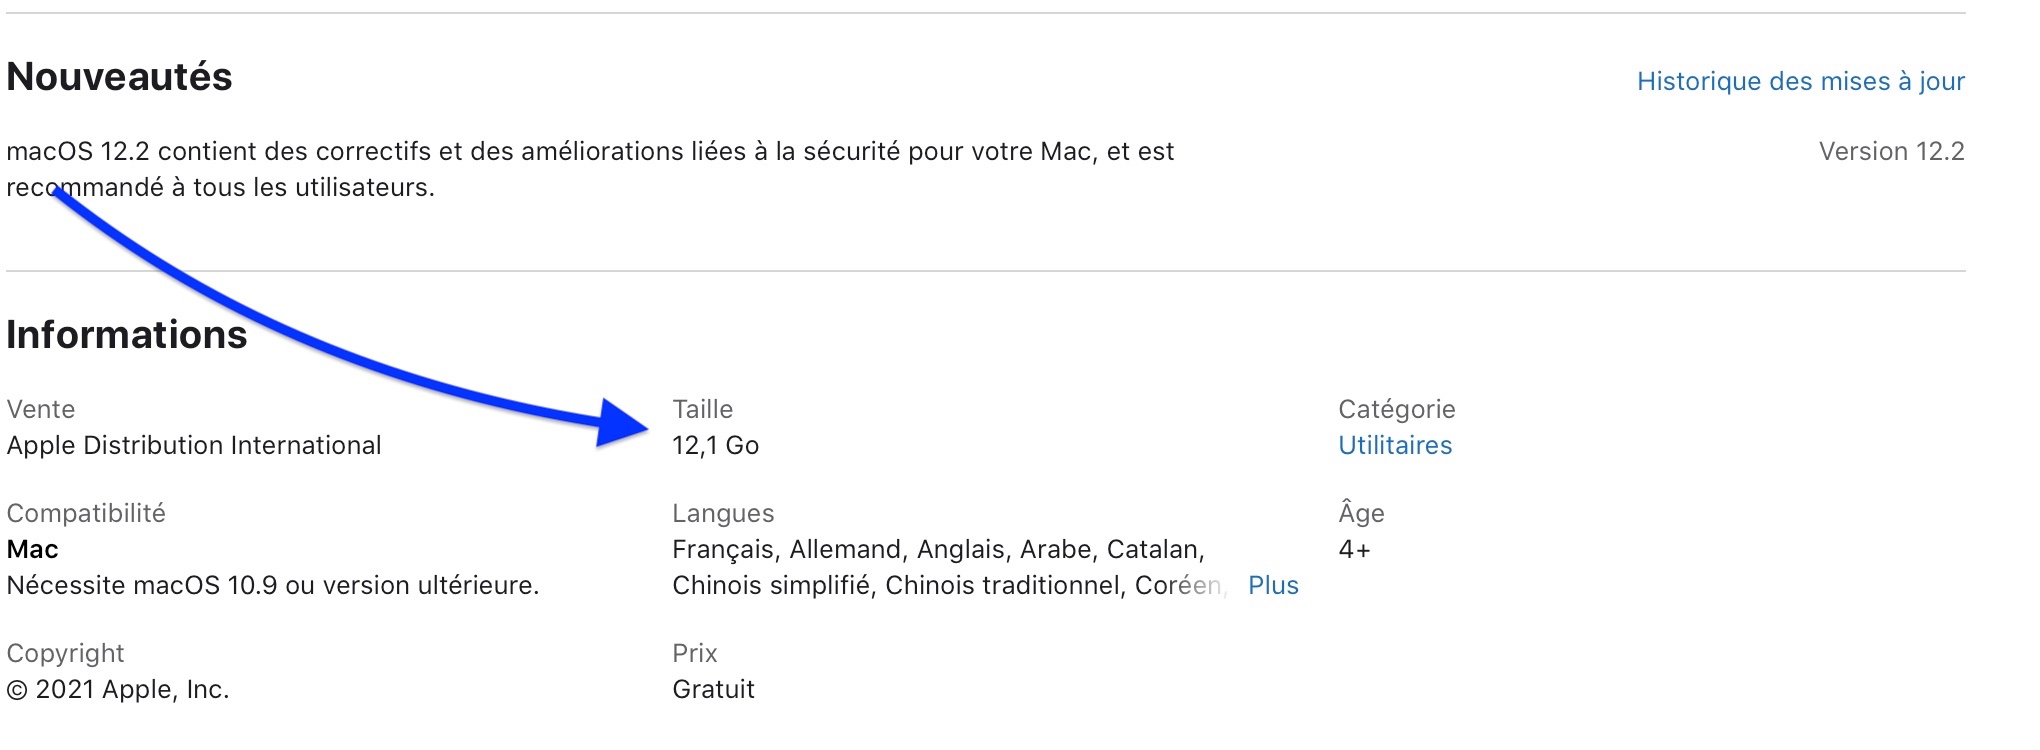Select the Nécessite macOS 10.9 requirement text
2040x750 pixels.
pyautogui.click(x=272, y=585)
